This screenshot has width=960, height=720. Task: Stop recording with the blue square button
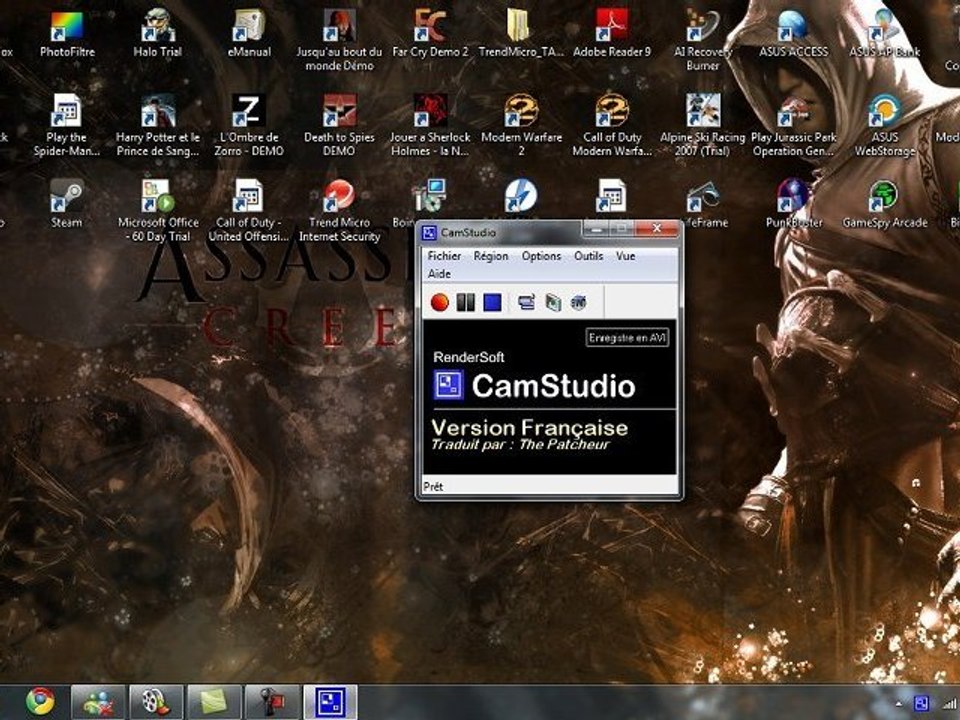coord(492,302)
